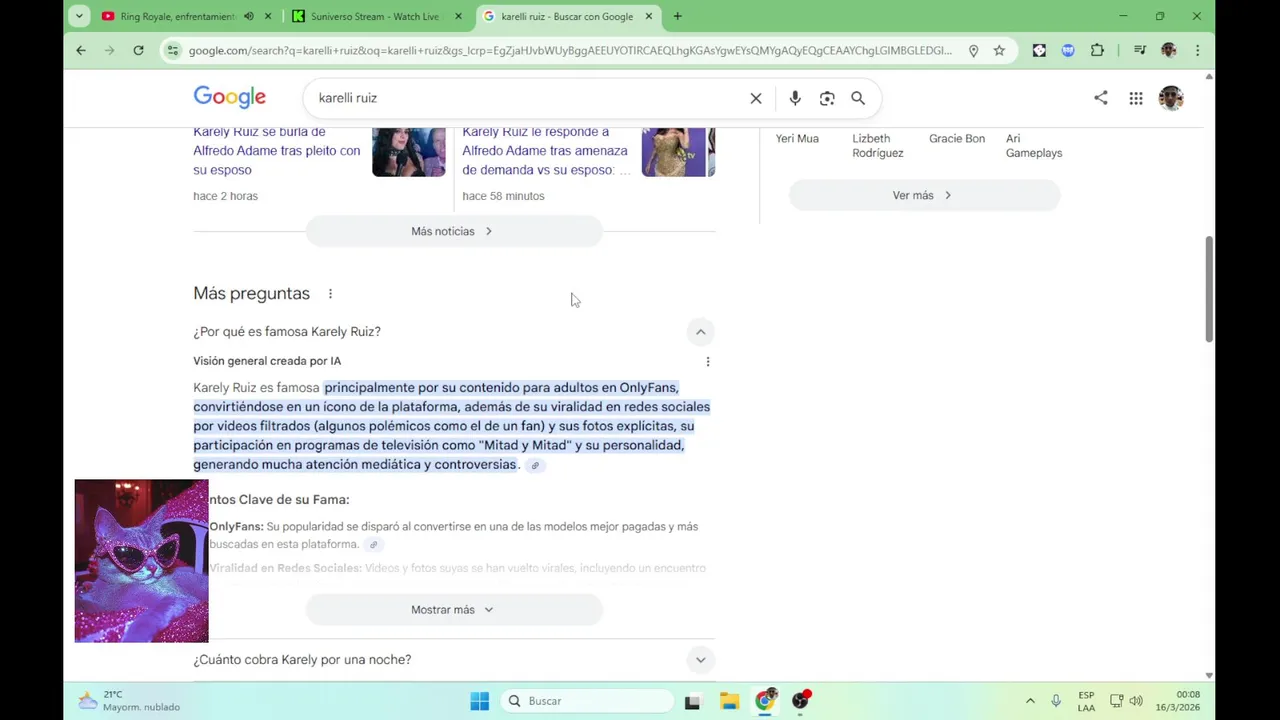Open weather widget showing 21°C
The height and width of the screenshot is (720, 1280).
pos(130,701)
